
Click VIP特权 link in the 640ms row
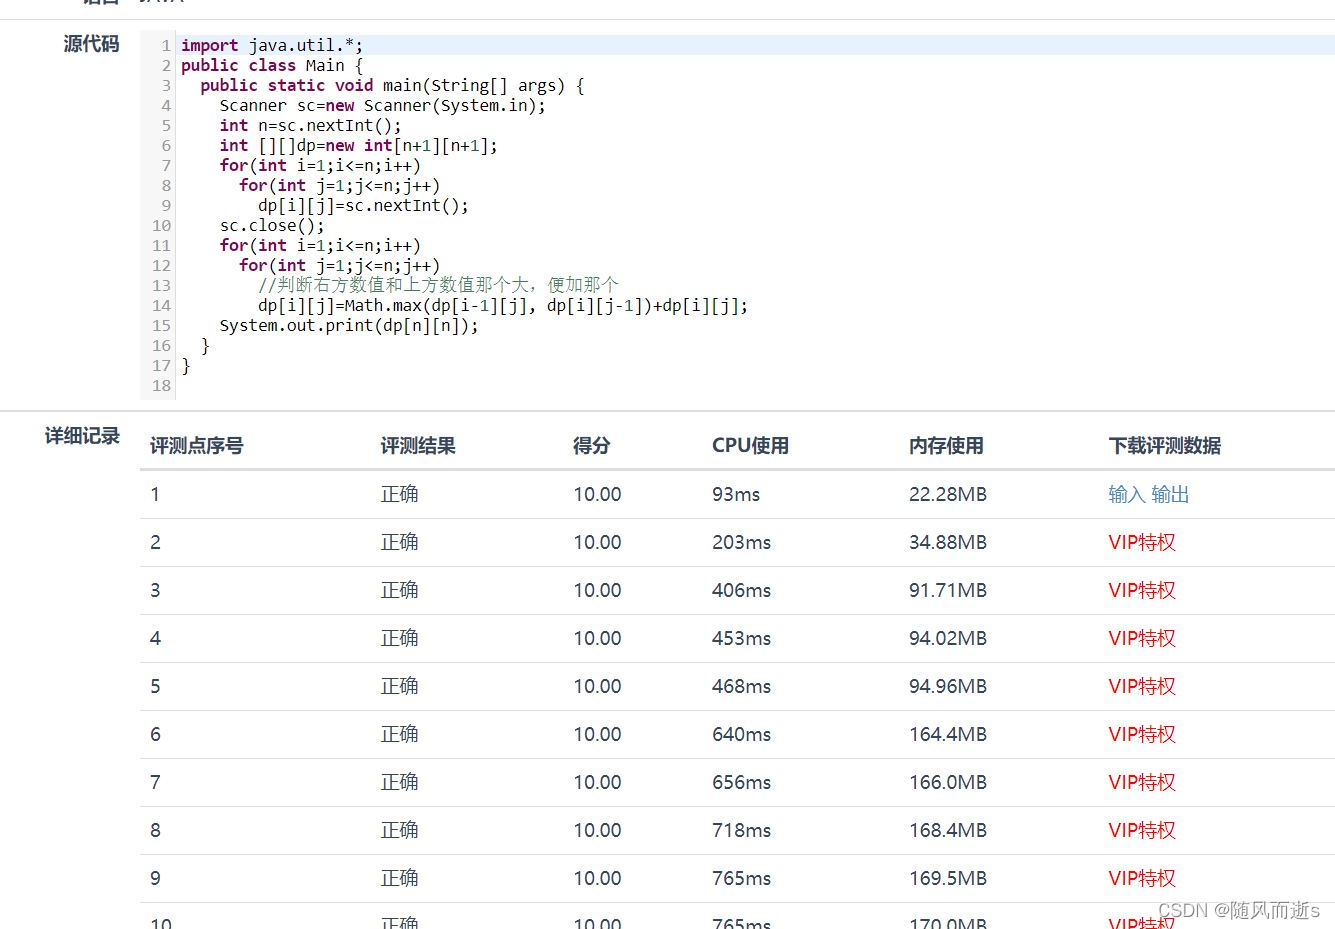tap(1142, 734)
